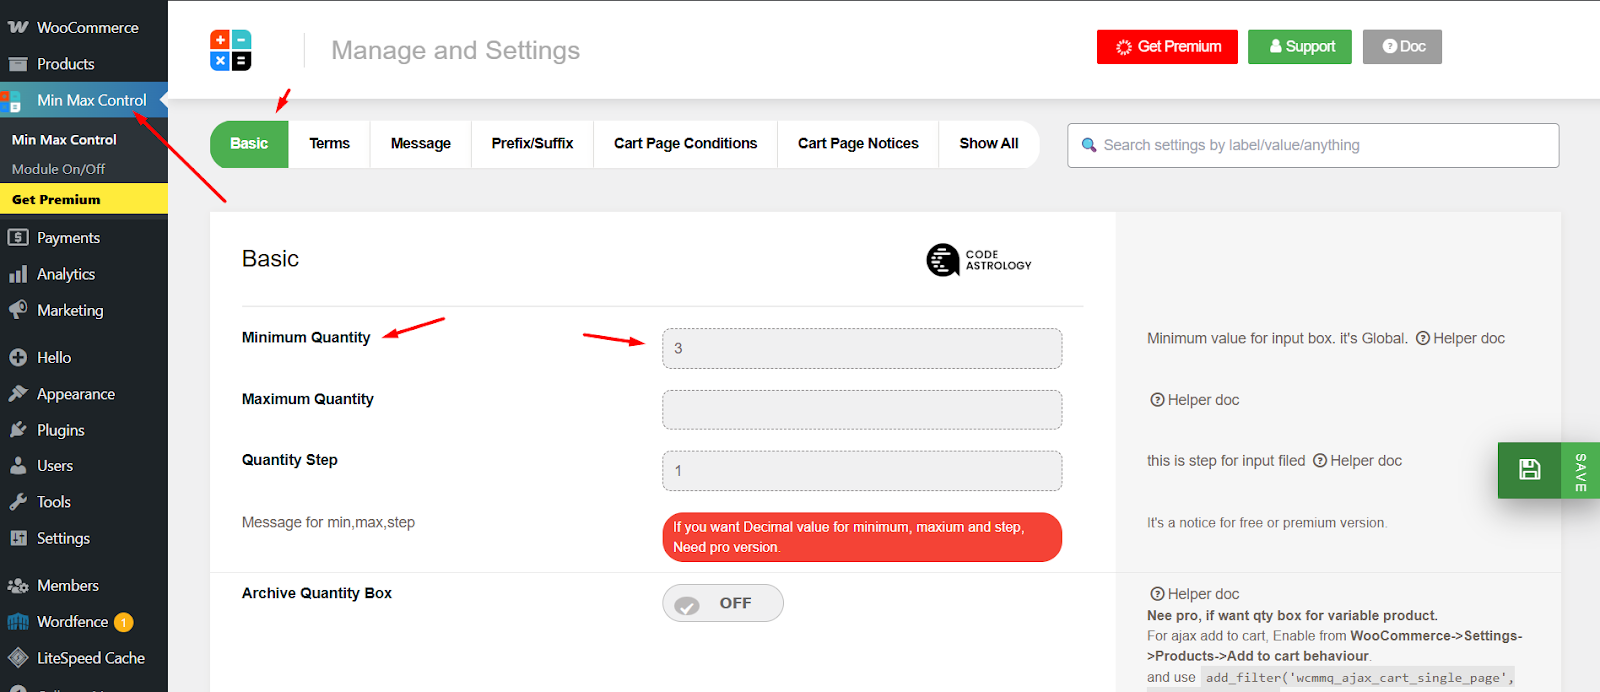Click the Analytics bar chart icon
The width and height of the screenshot is (1600, 692).
coord(18,274)
